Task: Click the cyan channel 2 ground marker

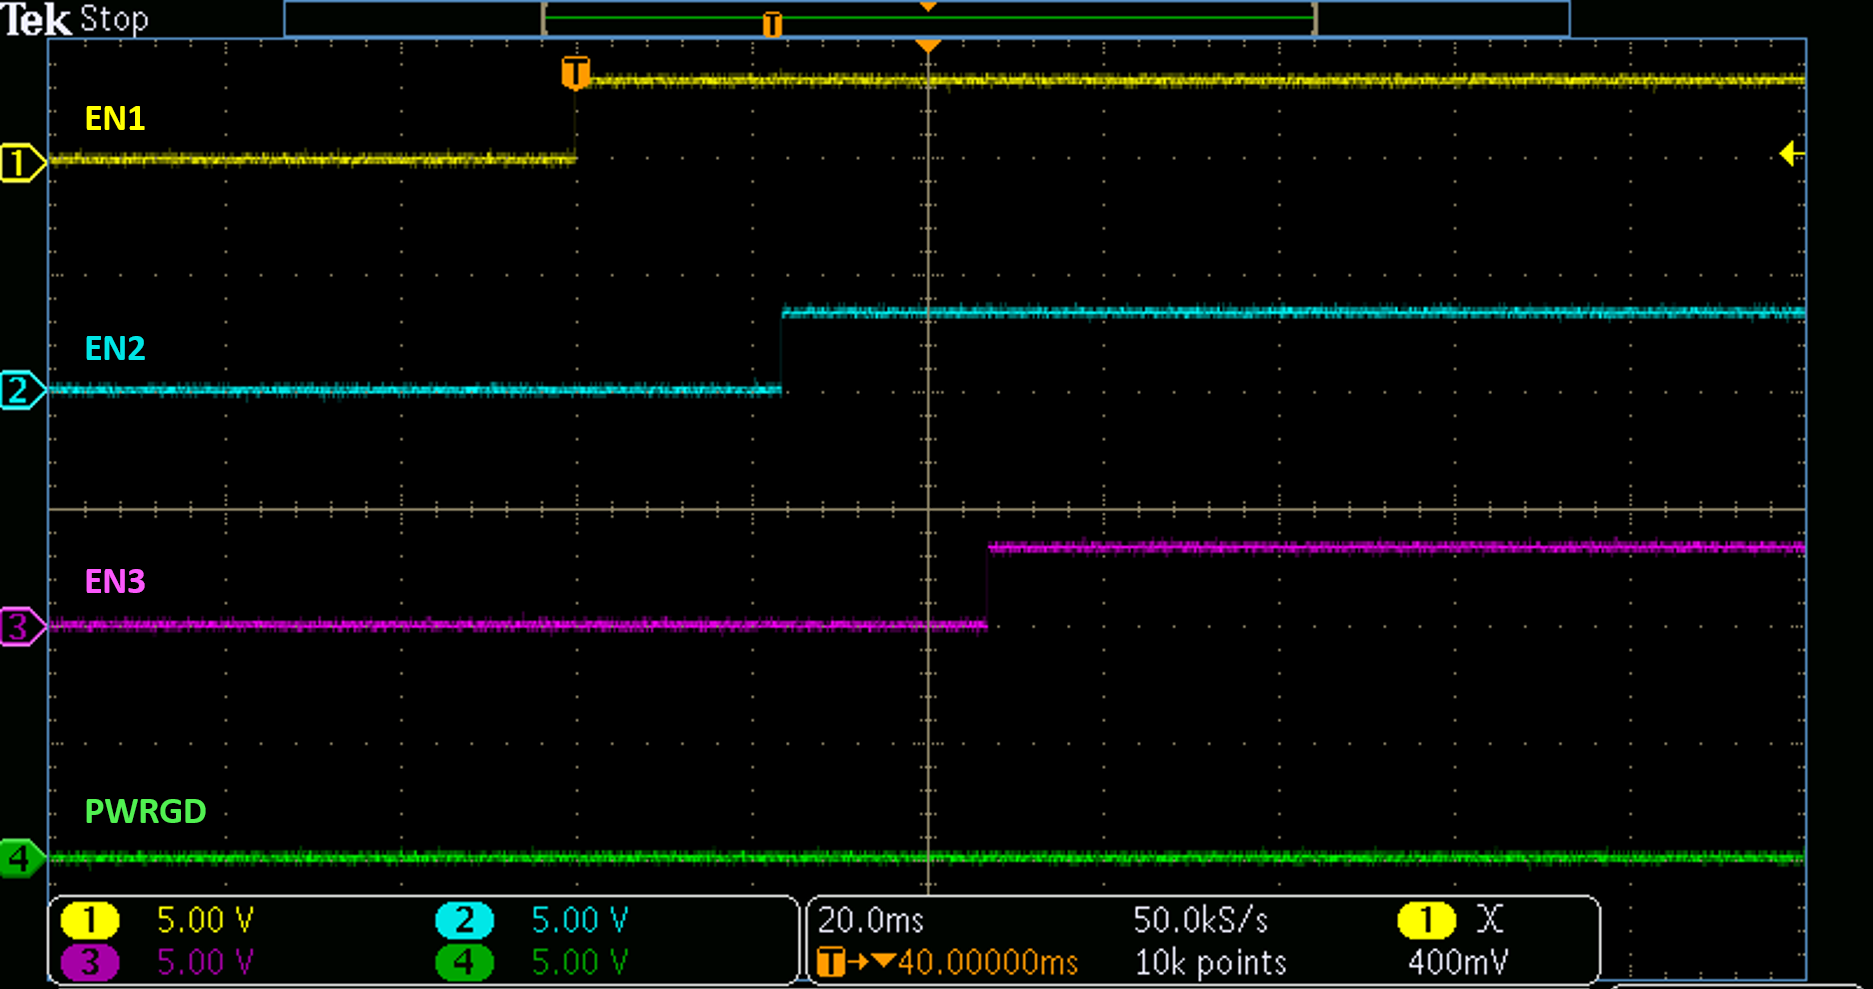Action: coord(20,390)
